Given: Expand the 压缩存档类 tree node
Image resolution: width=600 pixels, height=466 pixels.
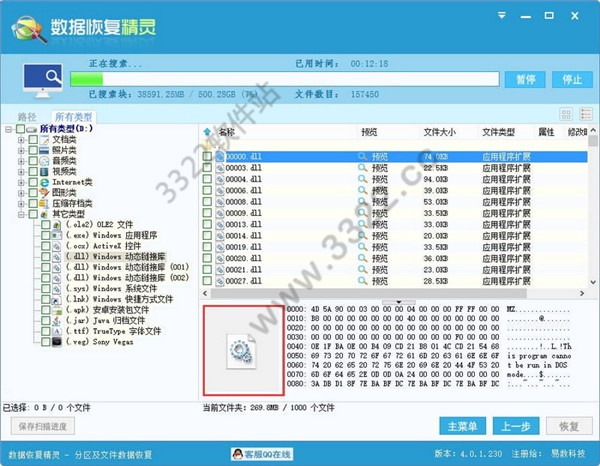Looking at the screenshot, I should point(21,204).
